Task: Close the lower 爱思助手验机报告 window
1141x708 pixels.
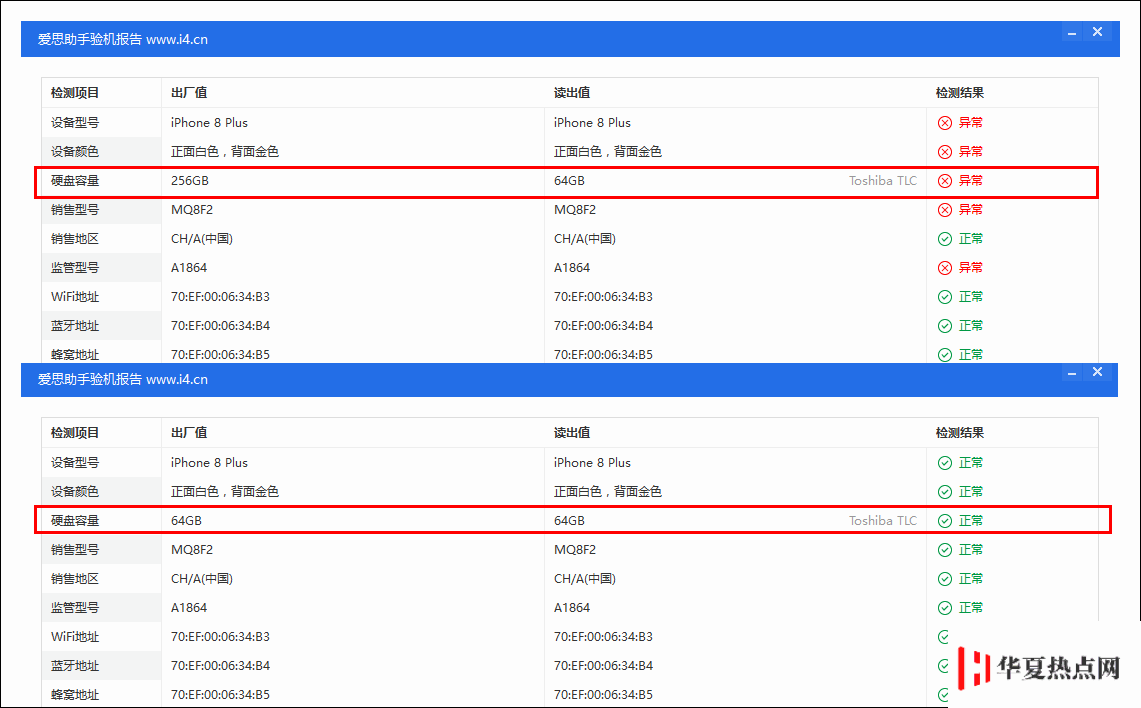Action: pos(1097,372)
